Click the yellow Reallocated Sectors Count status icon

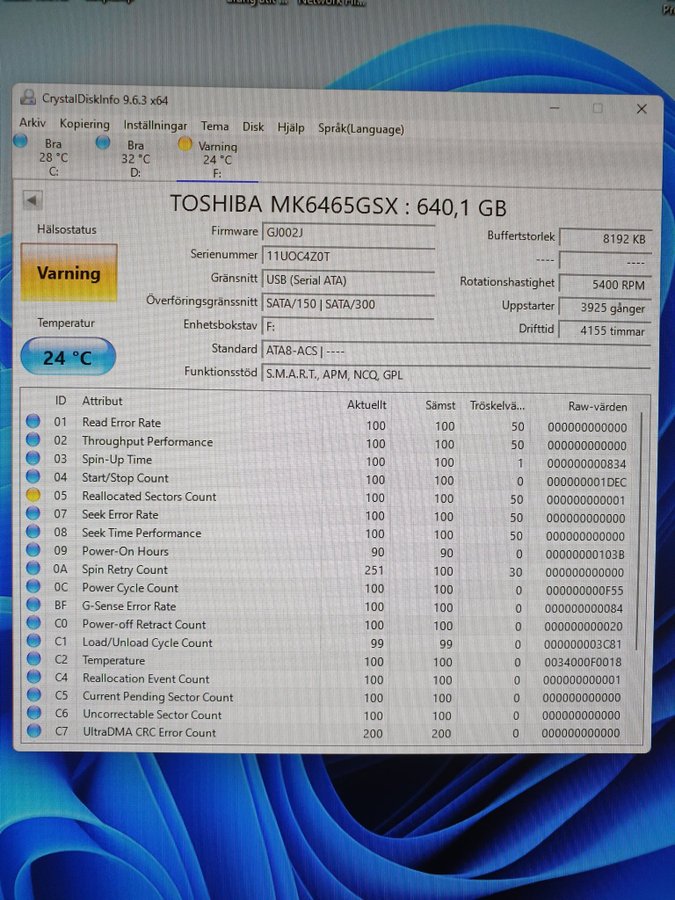pyautogui.click(x=33, y=496)
